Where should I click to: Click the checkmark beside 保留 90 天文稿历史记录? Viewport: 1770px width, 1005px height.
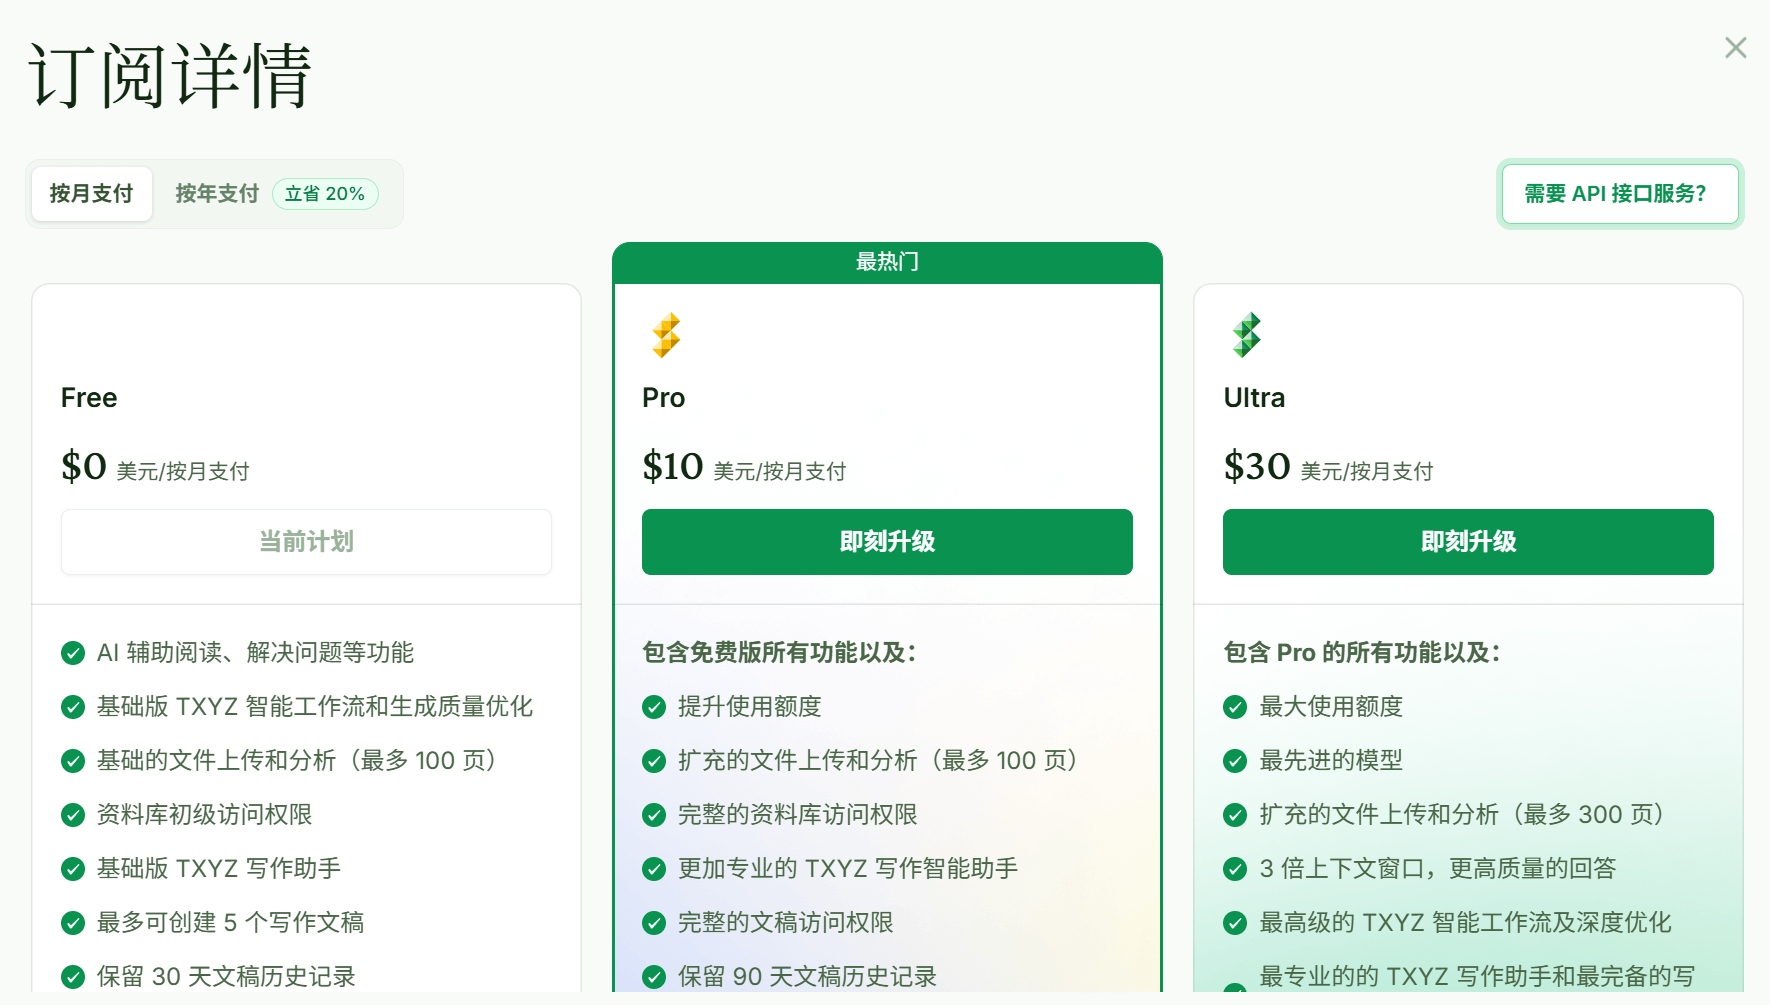click(x=653, y=976)
